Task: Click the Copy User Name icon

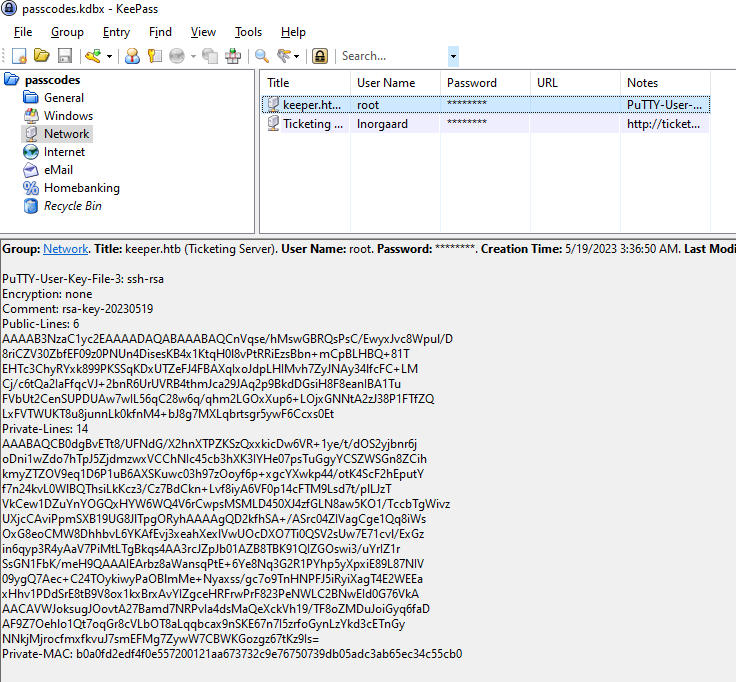Action: coord(132,56)
